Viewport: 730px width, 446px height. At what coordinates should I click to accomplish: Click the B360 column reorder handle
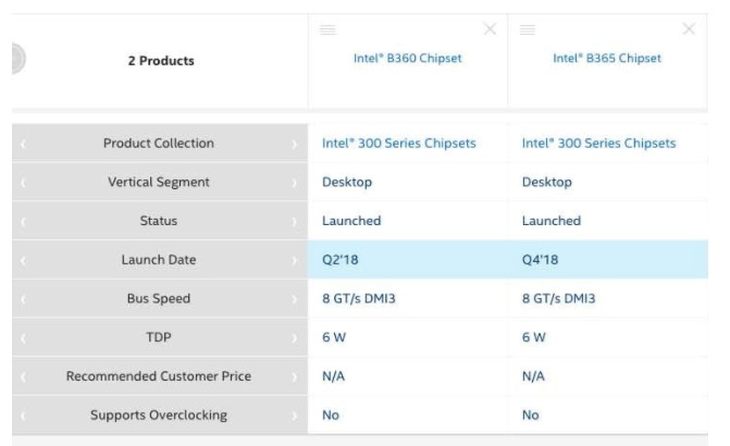click(328, 30)
